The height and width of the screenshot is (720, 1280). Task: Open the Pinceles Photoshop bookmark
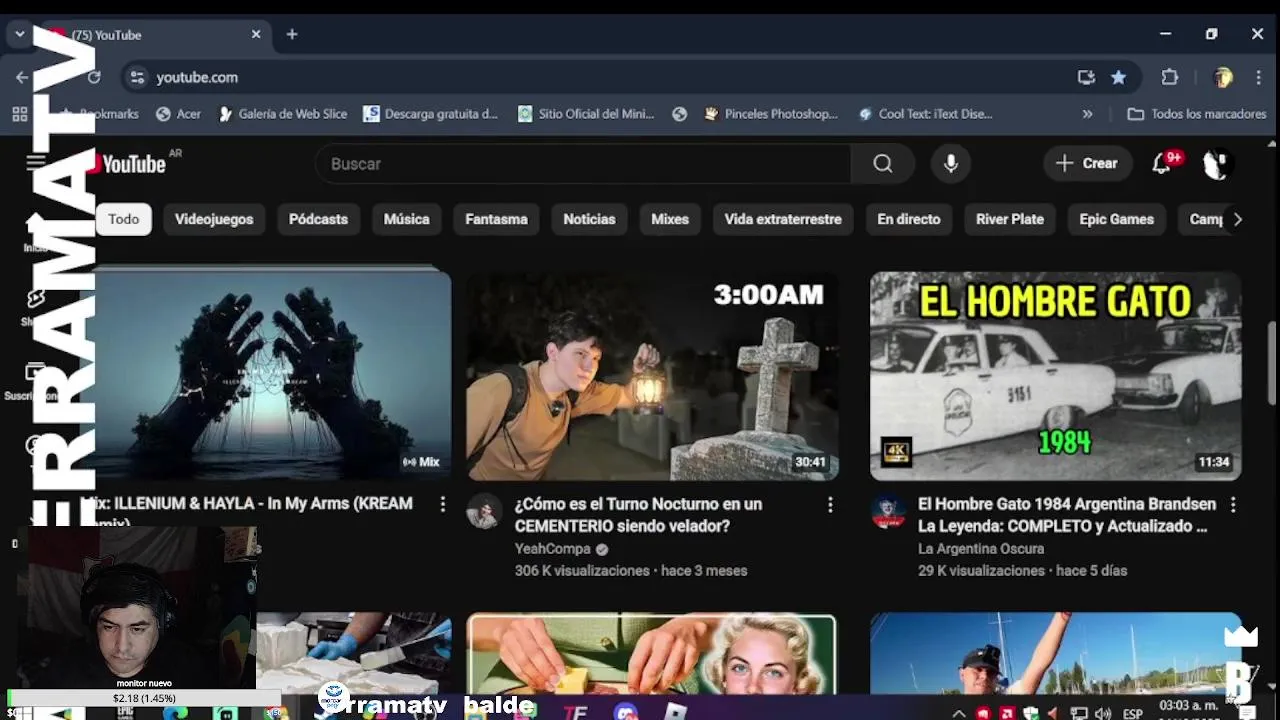pyautogui.click(x=770, y=114)
